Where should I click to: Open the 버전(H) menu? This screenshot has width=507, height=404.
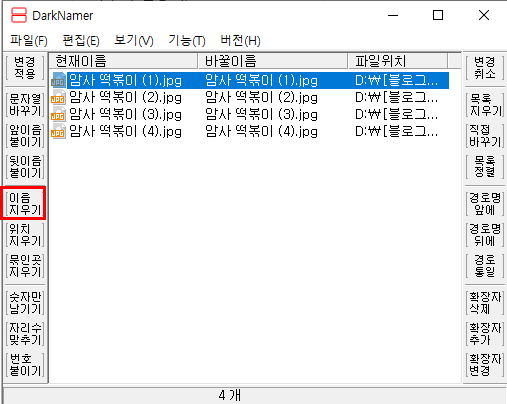240,41
